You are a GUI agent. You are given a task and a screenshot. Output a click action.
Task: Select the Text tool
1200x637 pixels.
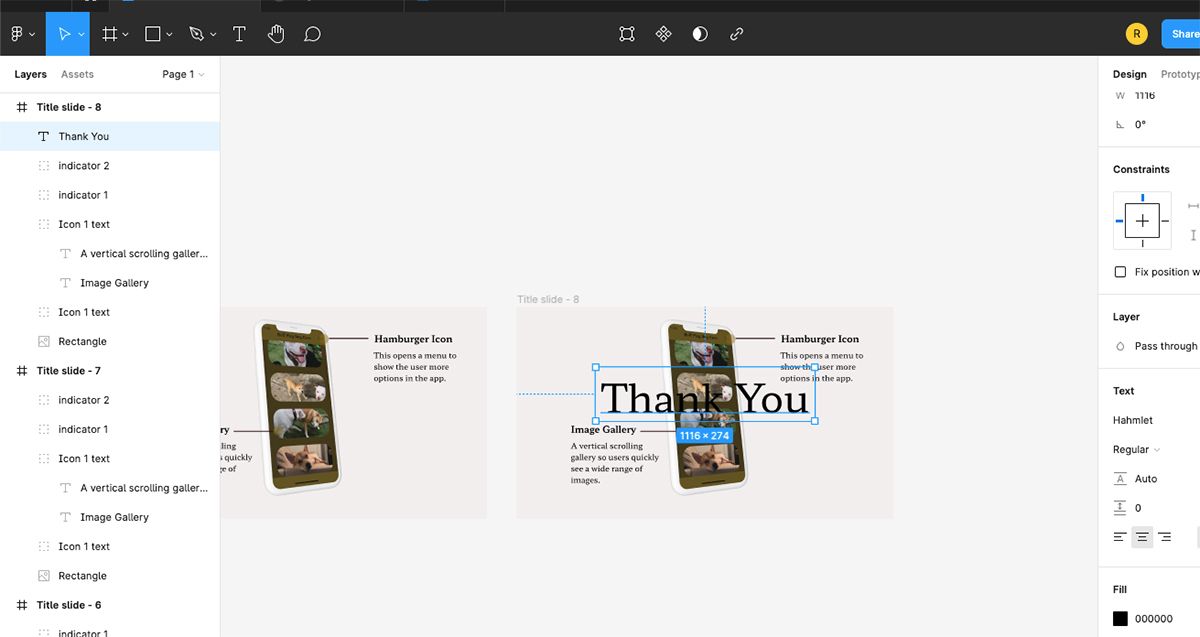point(239,33)
